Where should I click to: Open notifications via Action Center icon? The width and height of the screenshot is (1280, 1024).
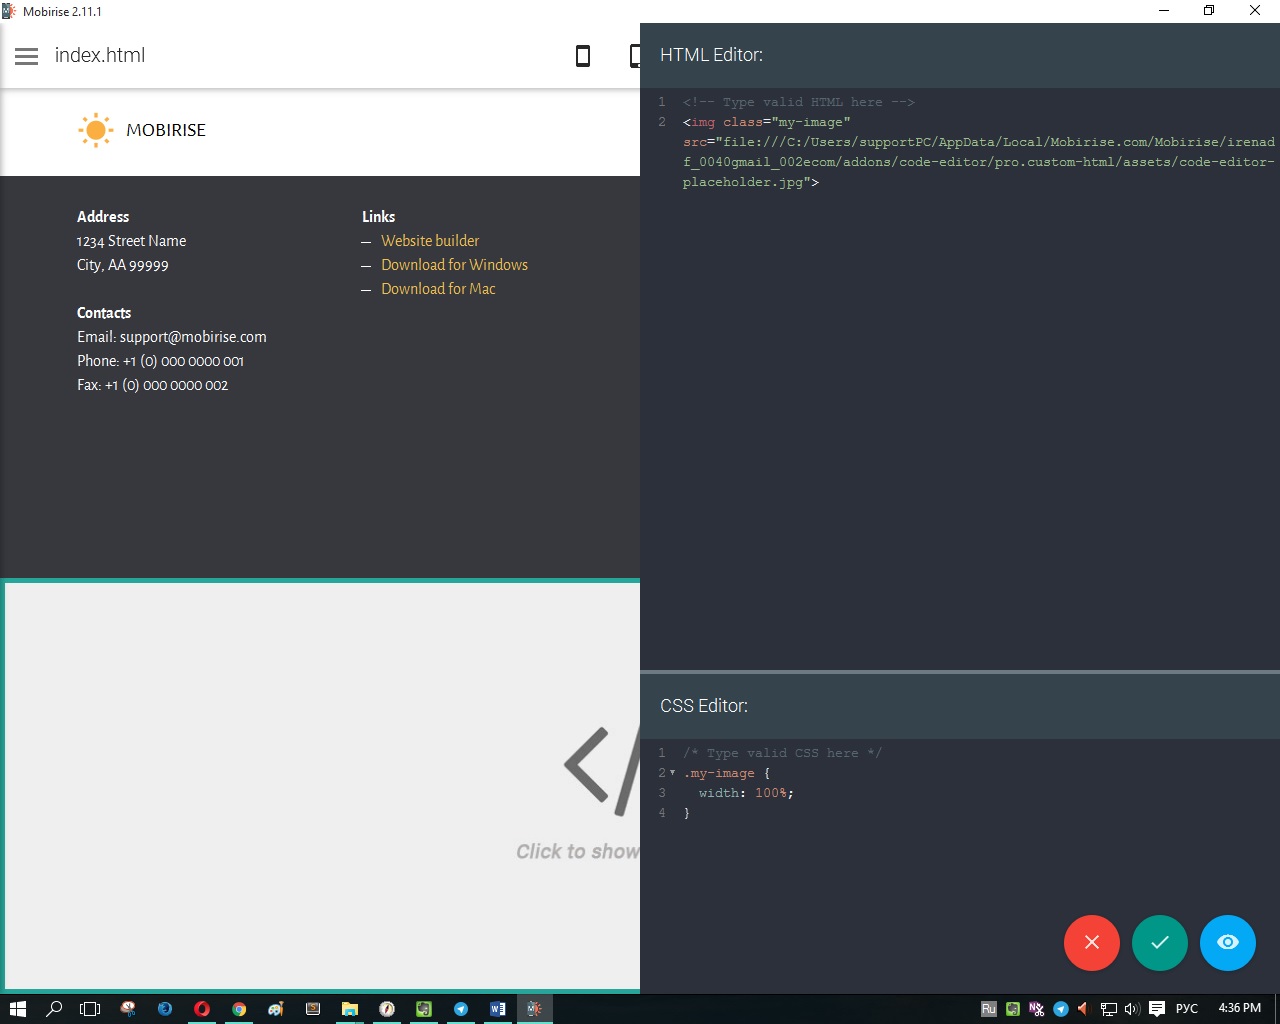click(1157, 1009)
